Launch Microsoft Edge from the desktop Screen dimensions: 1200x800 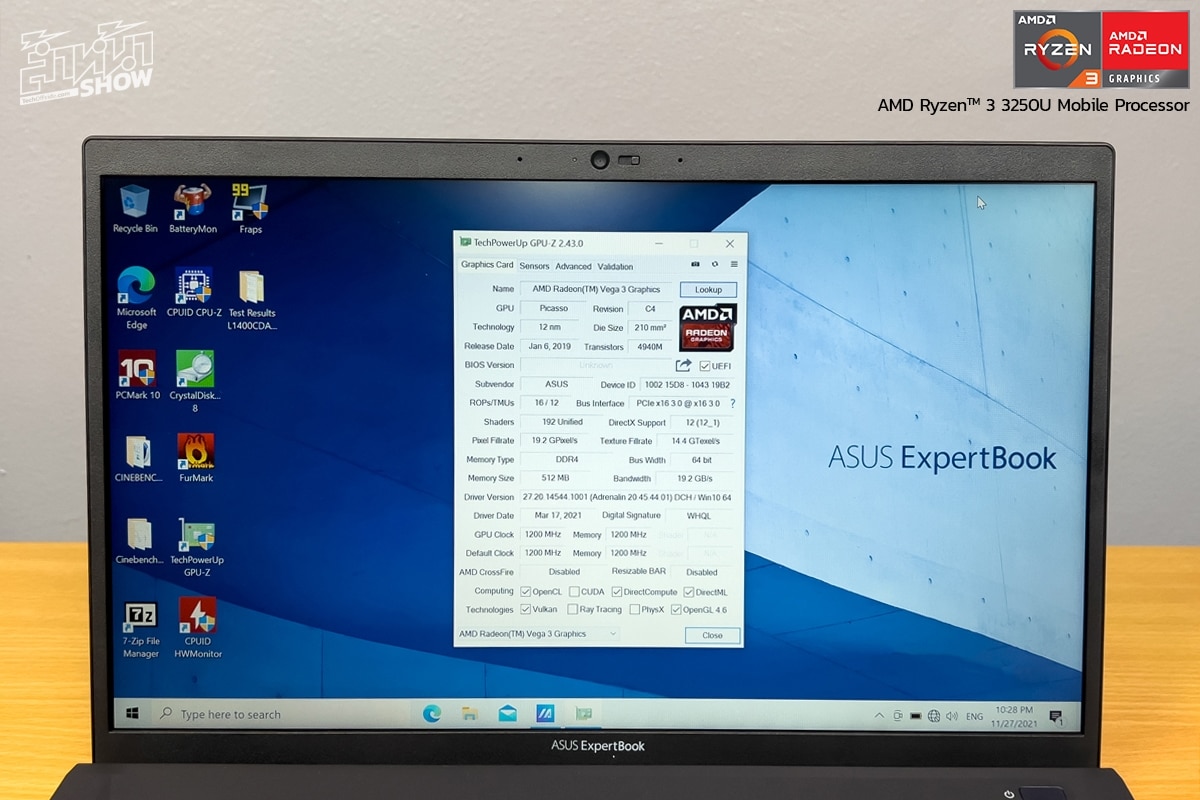tap(136, 298)
